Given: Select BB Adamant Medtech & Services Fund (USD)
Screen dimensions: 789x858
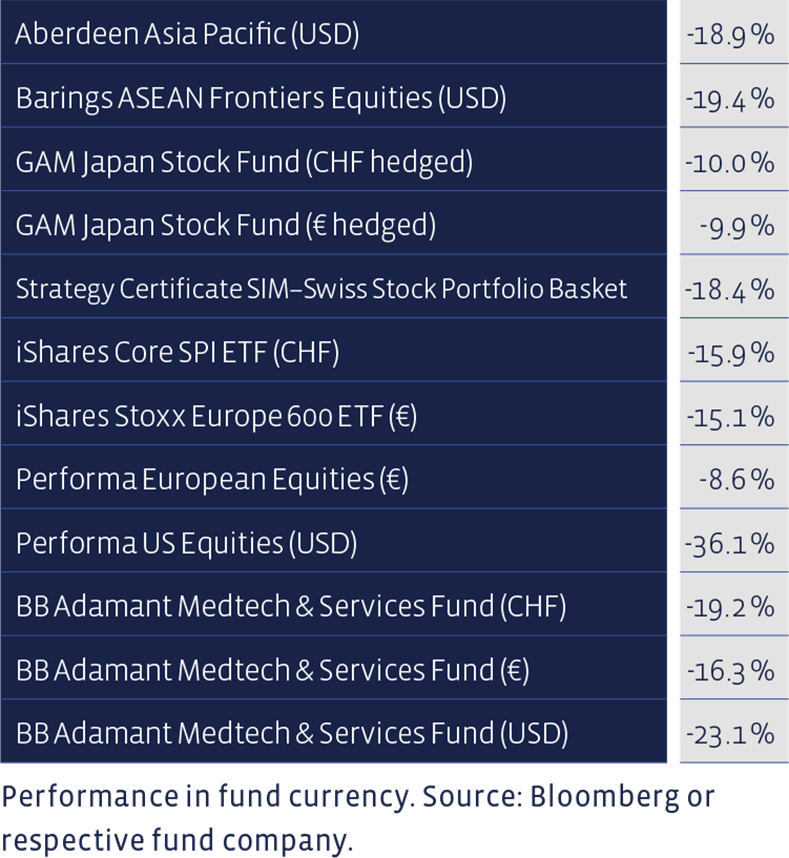Looking at the screenshot, I should [x=292, y=734].
